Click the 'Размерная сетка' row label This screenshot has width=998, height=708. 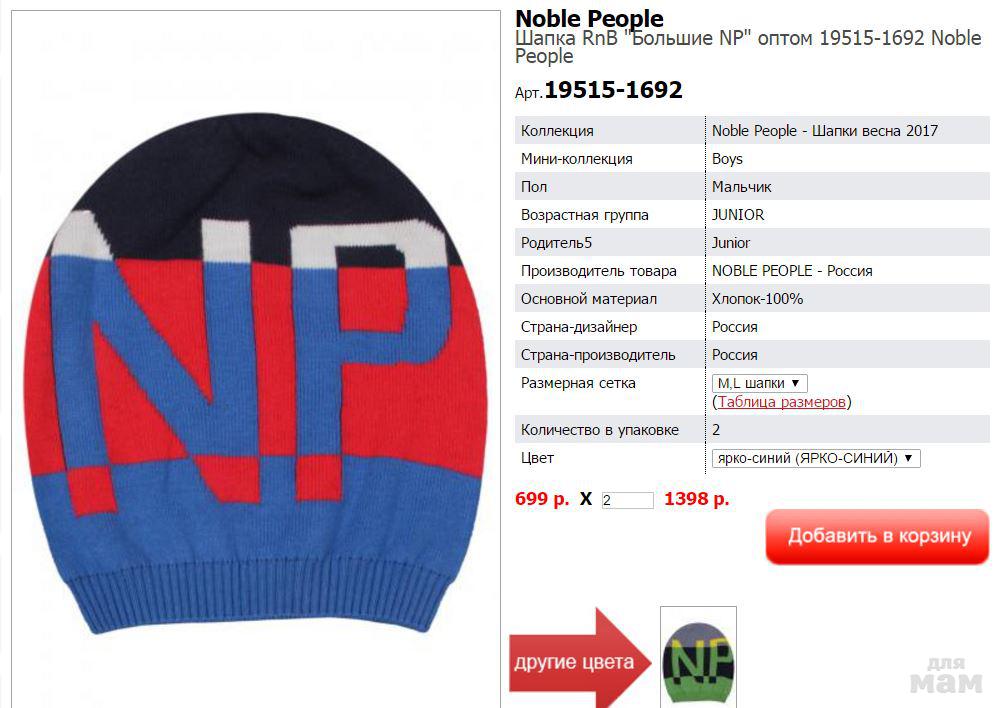578,383
